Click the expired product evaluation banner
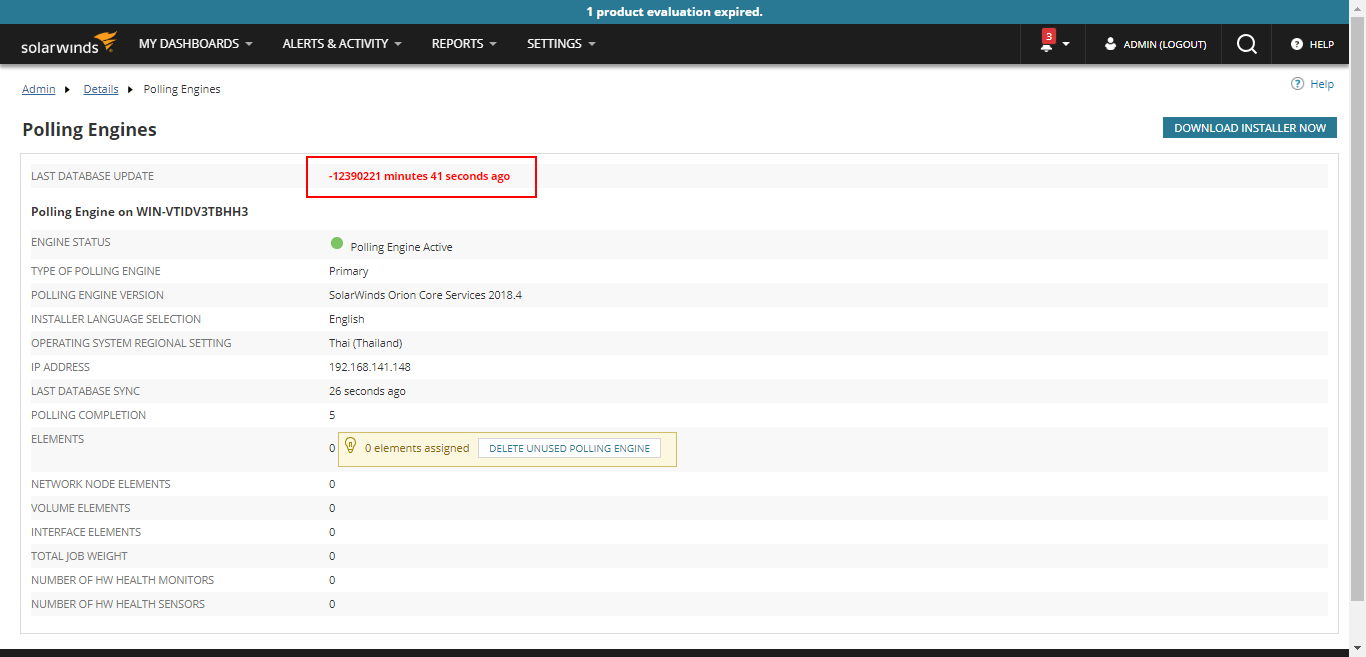Viewport: 1366px width, 657px height. (675, 12)
